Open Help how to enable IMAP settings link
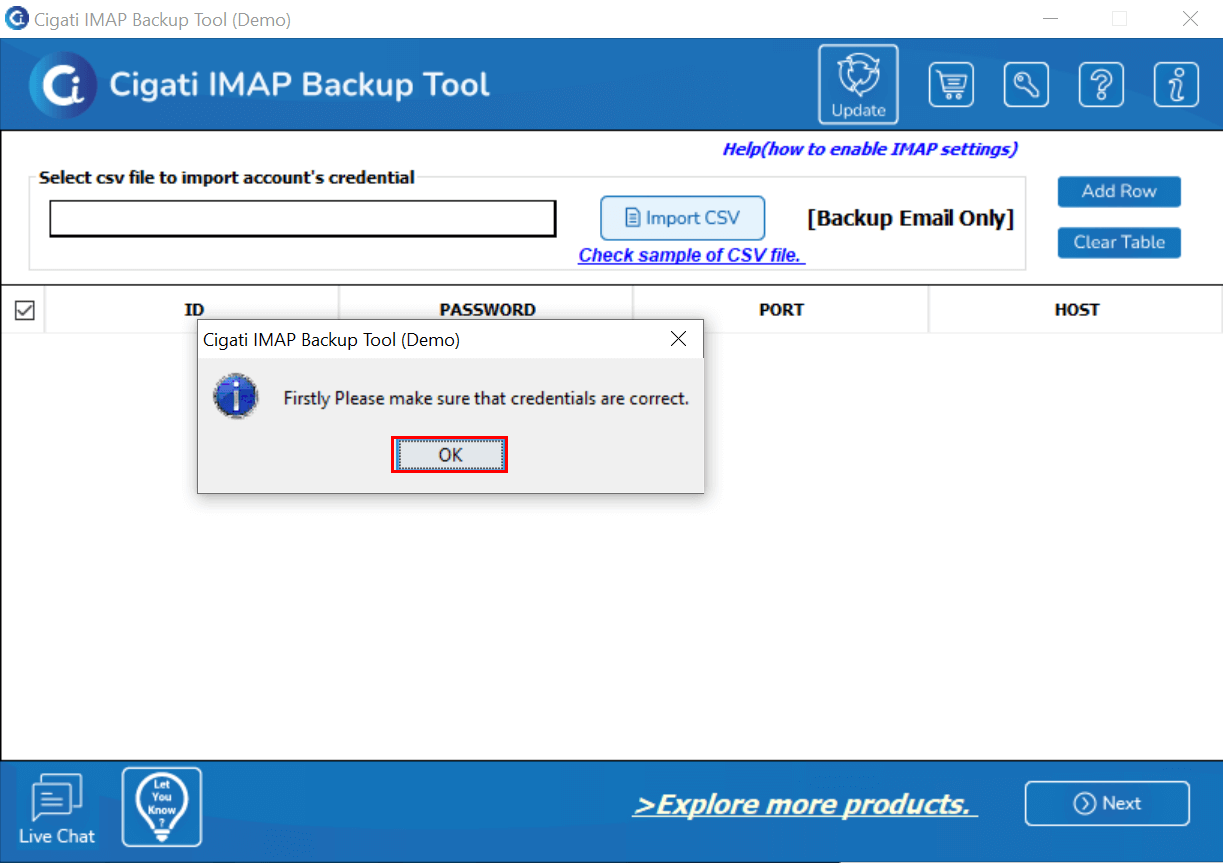The height and width of the screenshot is (863, 1223). pos(870,149)
